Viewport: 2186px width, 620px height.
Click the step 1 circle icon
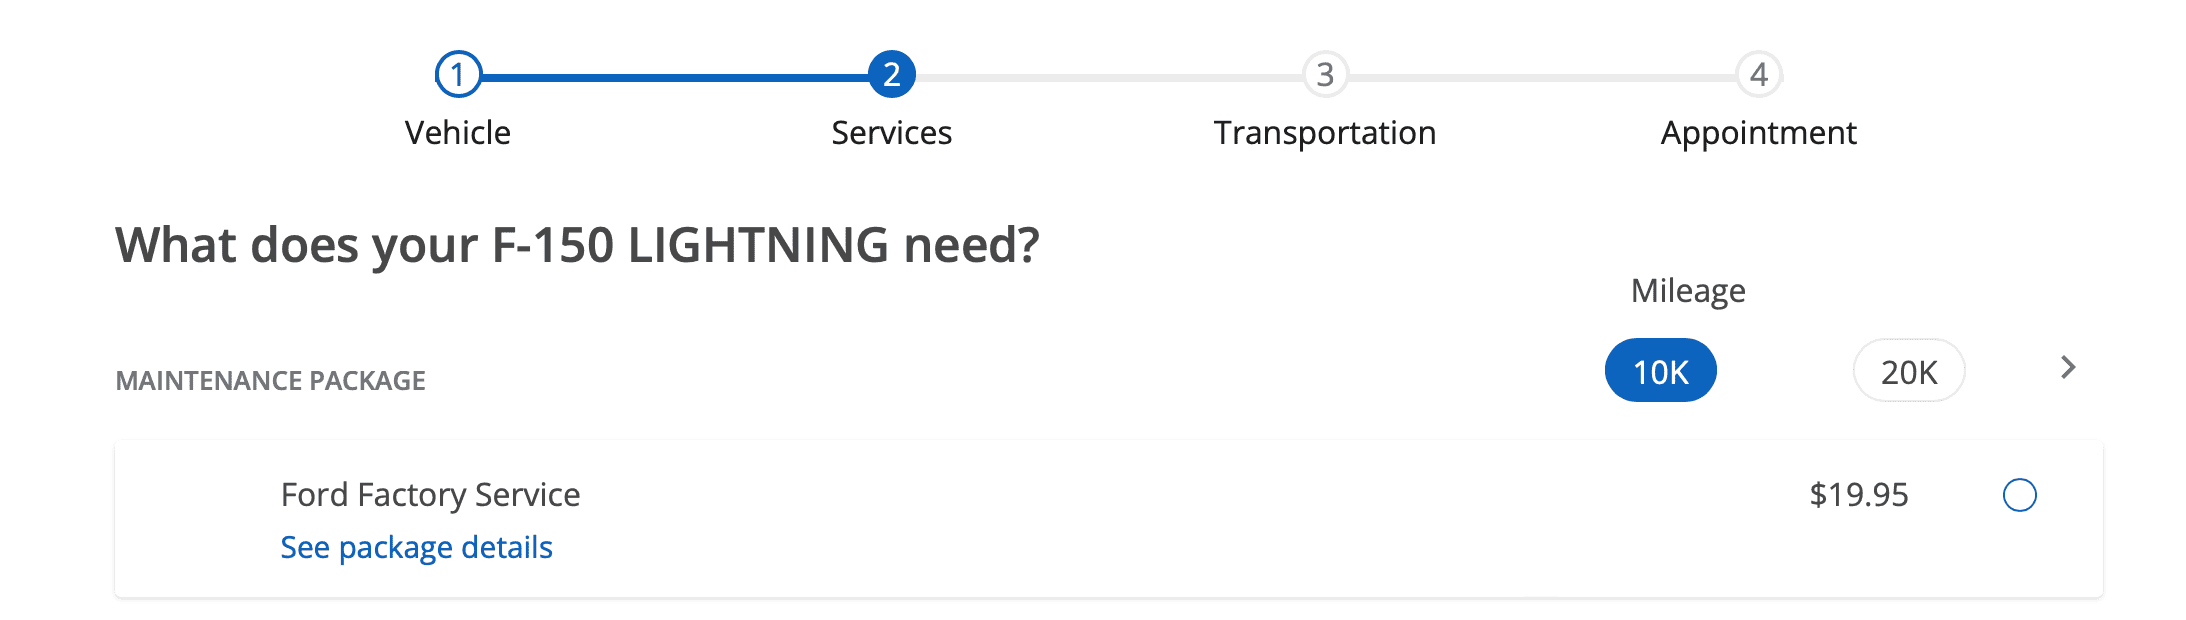click(458, 75)
